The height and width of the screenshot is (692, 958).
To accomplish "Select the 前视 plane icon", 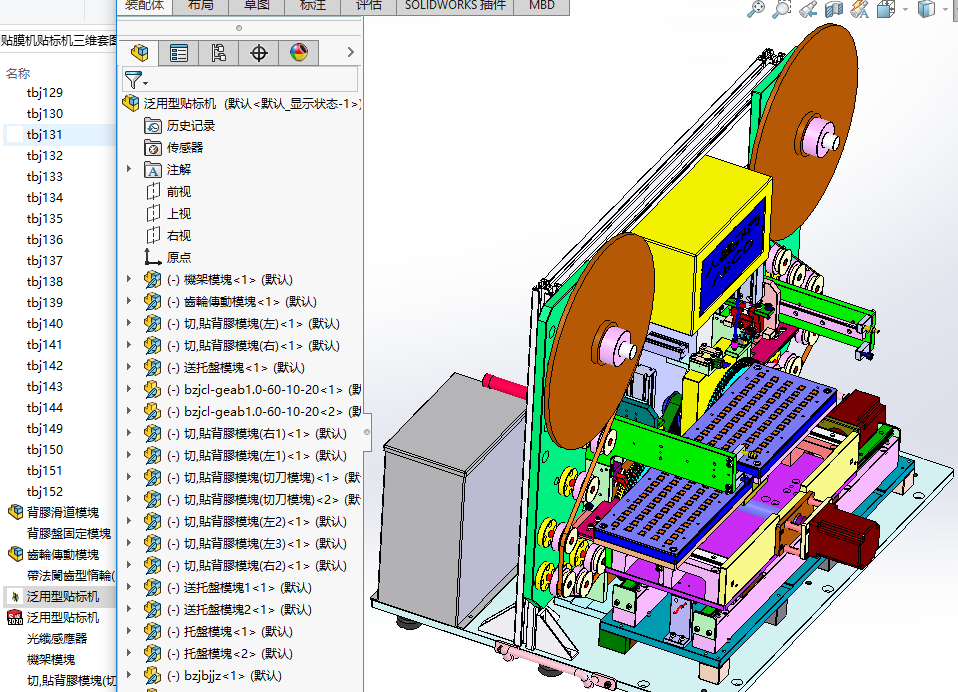I will 153,192.
